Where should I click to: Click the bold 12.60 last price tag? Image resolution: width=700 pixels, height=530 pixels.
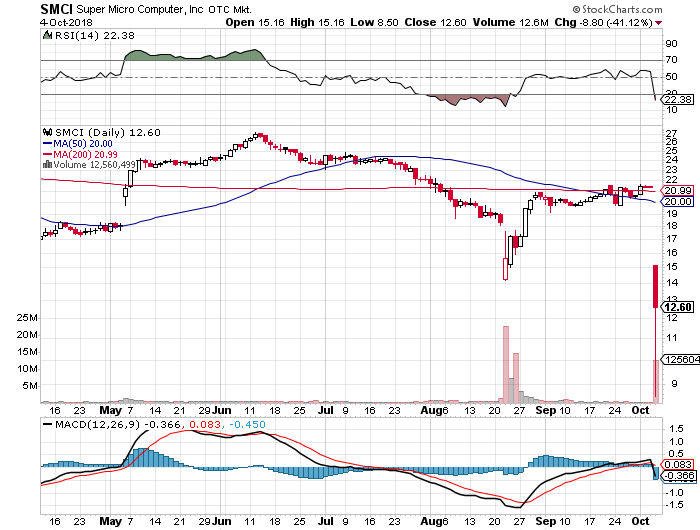click(678, 307)
